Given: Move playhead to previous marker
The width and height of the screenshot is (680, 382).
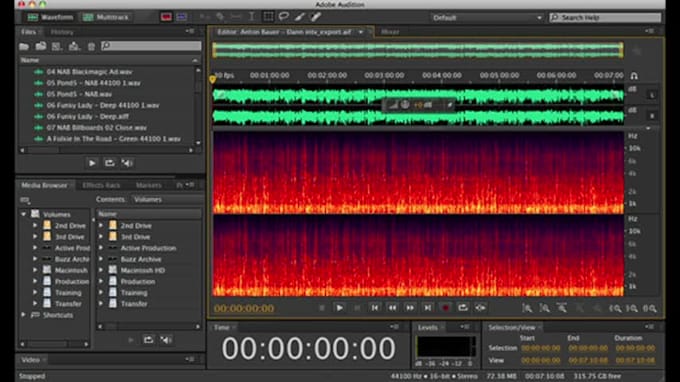Looking at the screenshot, I should [x=375, y=308].
